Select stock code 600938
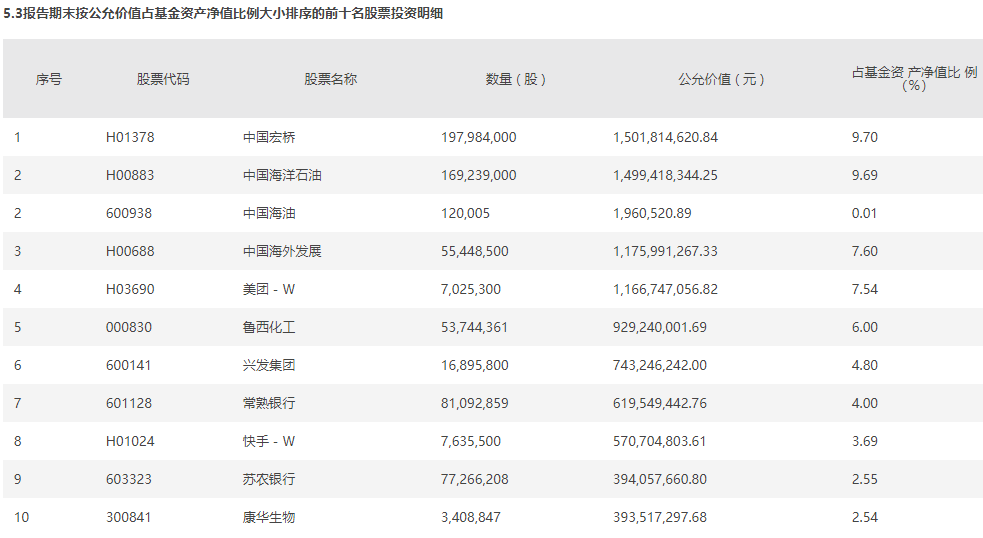Image resolution: width=983 pixels, height=538 pixels. (129, 213)
